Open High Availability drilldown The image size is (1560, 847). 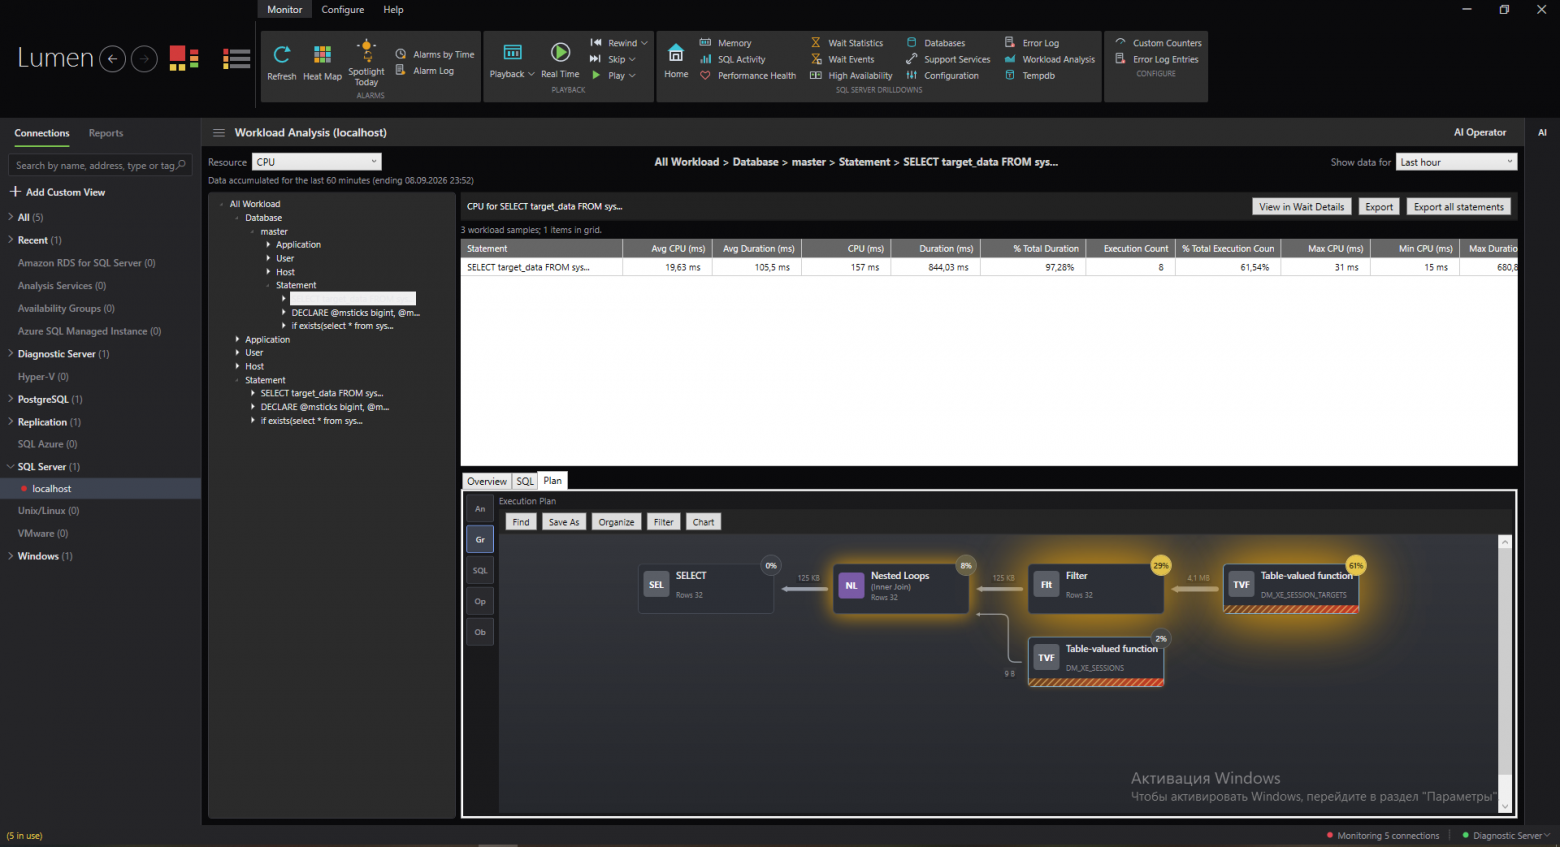(851, 75)
